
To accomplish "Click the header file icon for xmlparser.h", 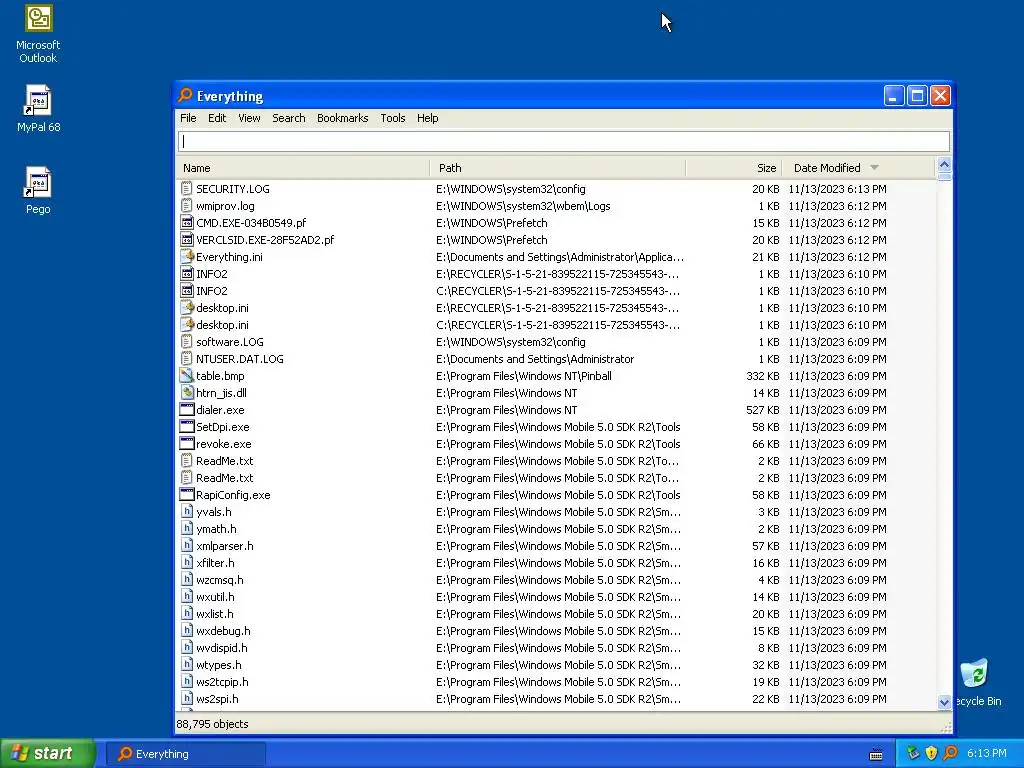I will click(187, 545).
